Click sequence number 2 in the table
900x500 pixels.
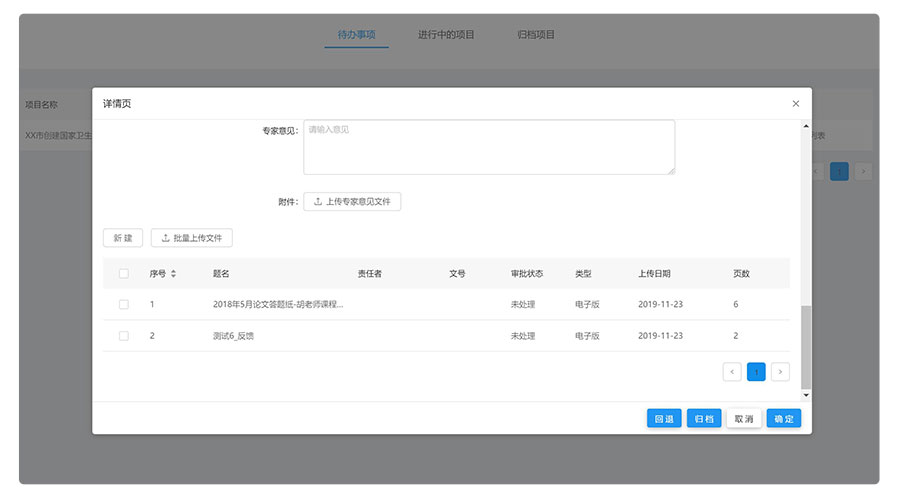pyautogui.click(x=152, y=336)
